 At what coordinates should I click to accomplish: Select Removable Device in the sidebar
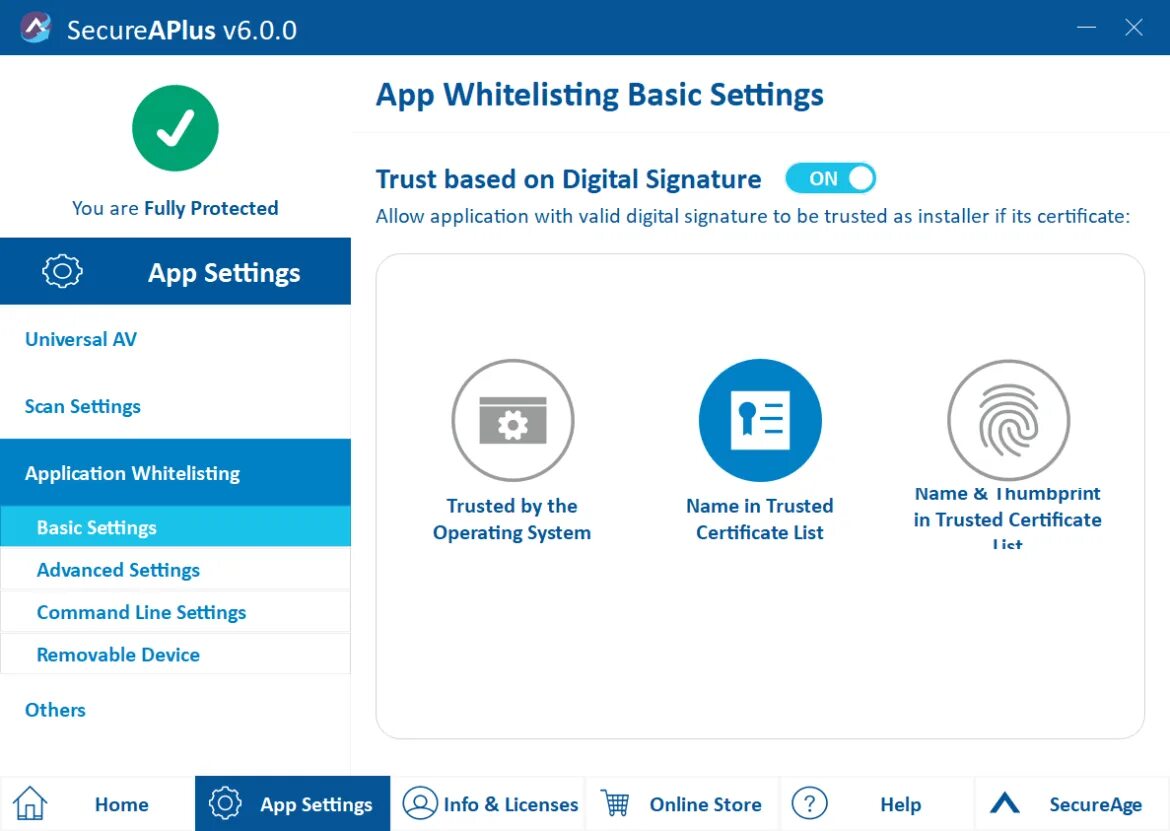[x=118, y=654]
